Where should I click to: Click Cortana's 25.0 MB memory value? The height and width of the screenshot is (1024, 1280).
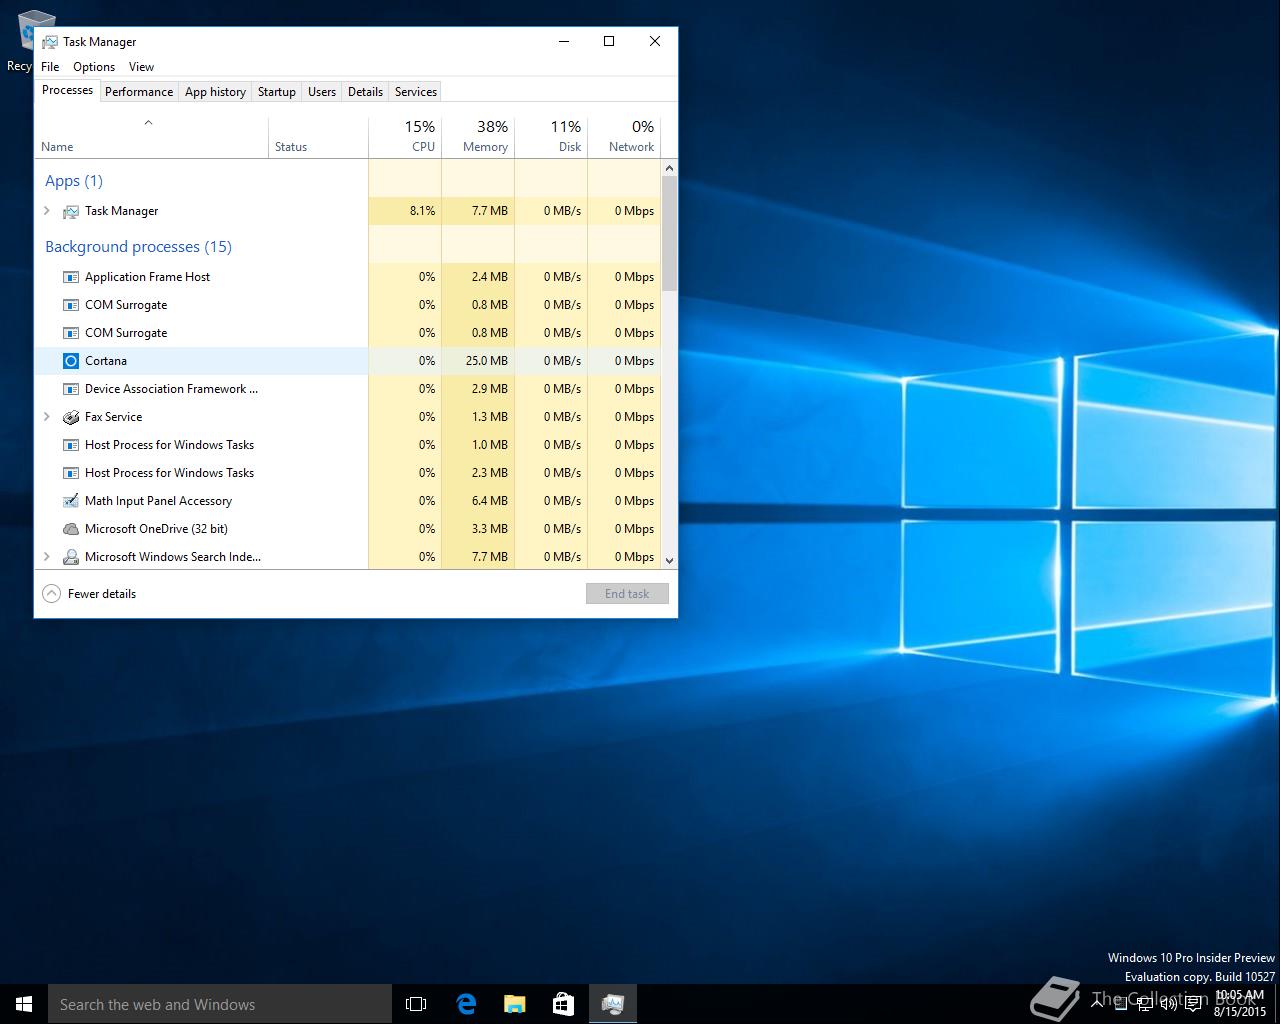pos(487,361)
